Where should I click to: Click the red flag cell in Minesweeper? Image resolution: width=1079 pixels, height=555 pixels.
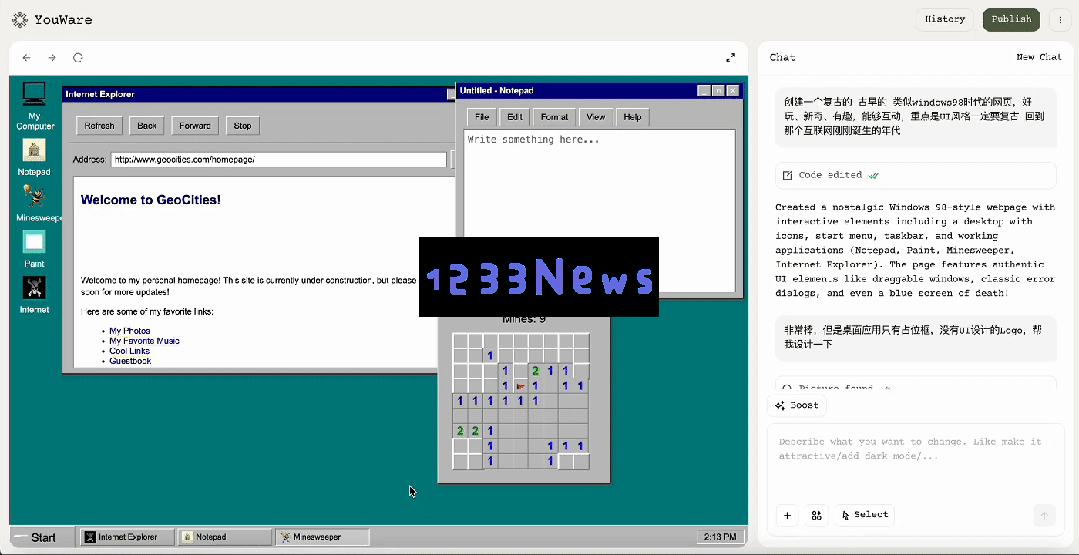(520, 387)
